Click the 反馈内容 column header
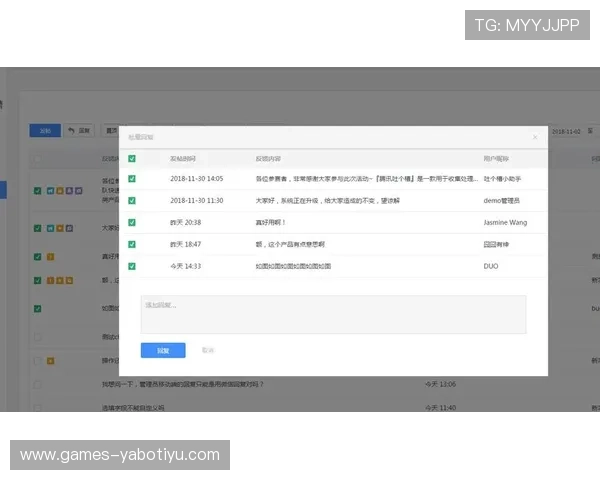600x480 pixels. point(268,158)
